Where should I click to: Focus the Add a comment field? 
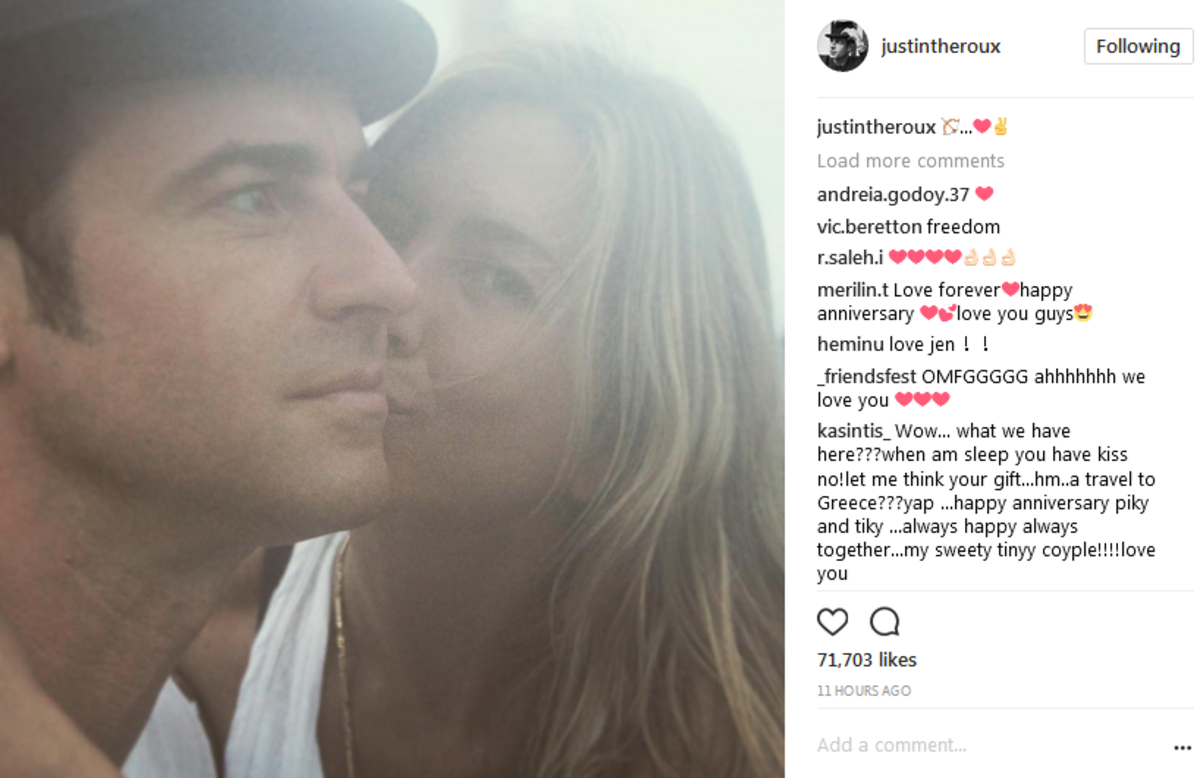tap(990, 745)
